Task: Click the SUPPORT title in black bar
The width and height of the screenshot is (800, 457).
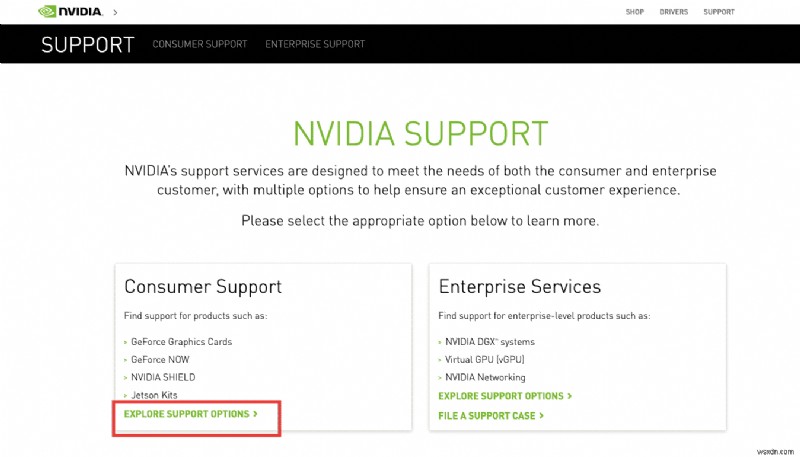Action: click(x=88, y=44)
